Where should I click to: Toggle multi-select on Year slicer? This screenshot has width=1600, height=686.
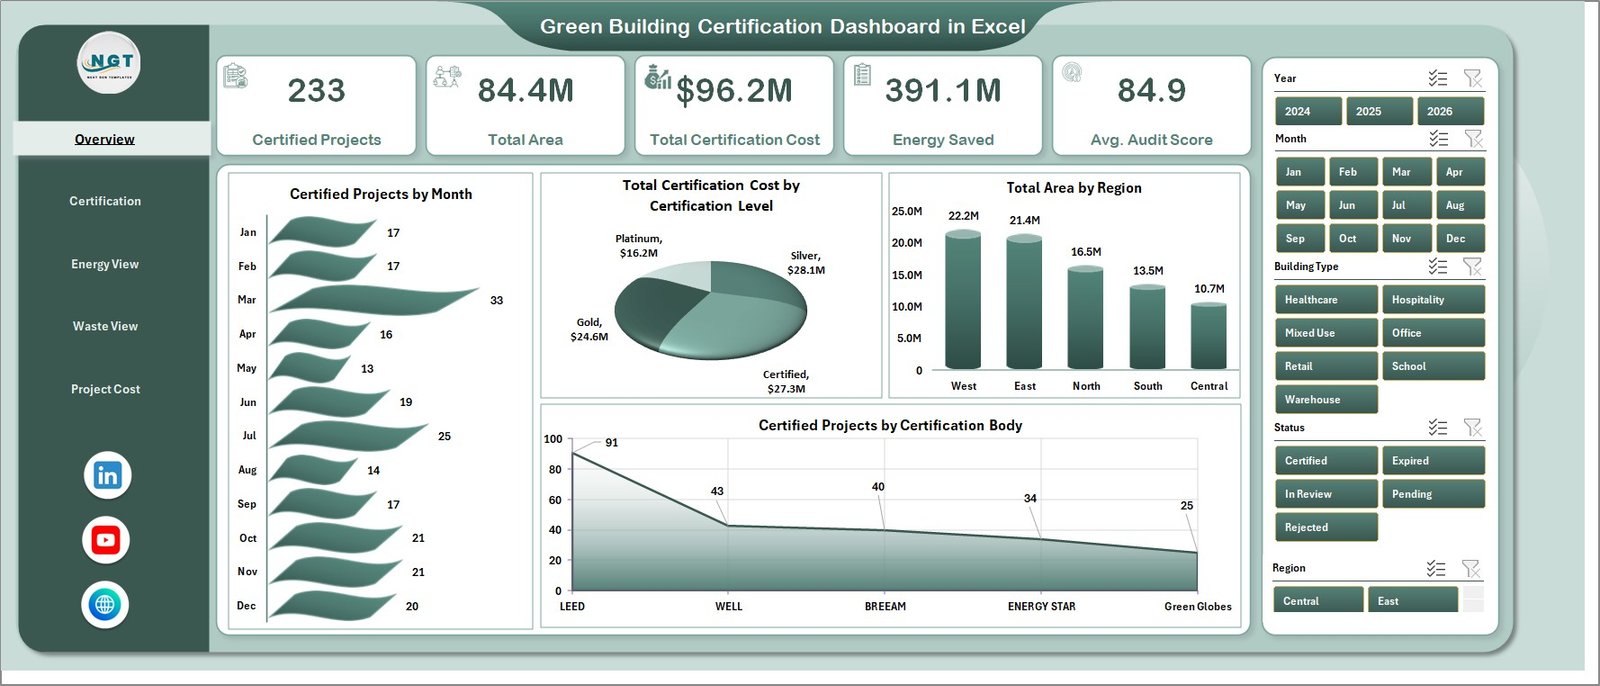tap(1438, 78)
